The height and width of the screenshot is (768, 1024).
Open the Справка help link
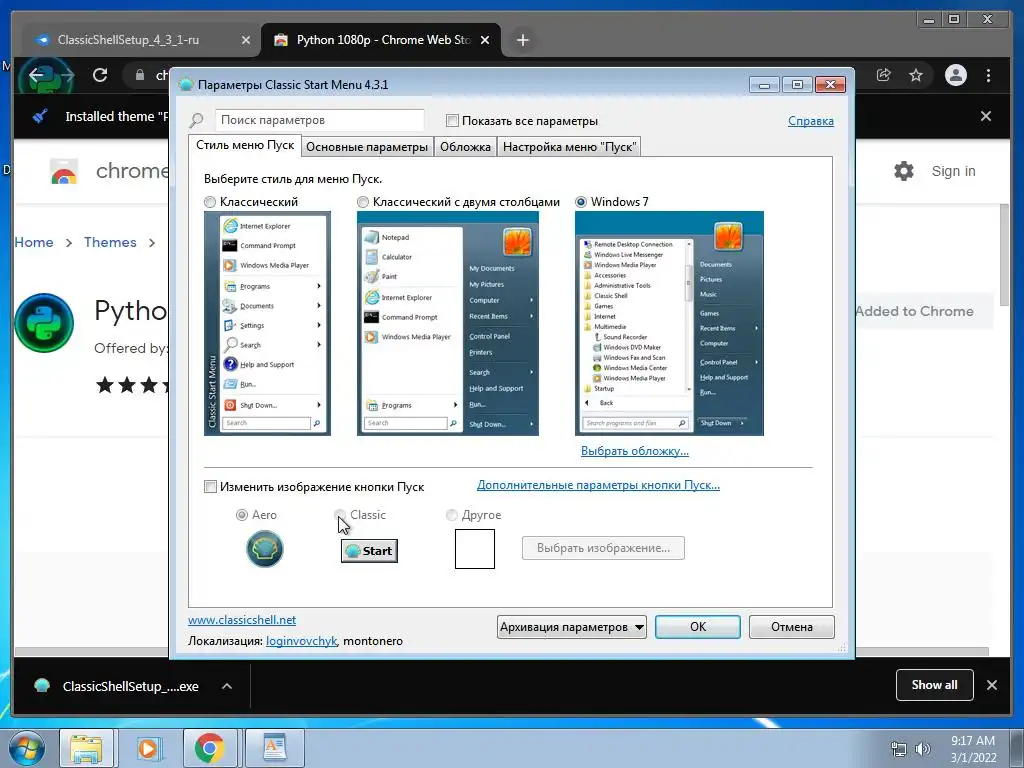tap(810, 121)
